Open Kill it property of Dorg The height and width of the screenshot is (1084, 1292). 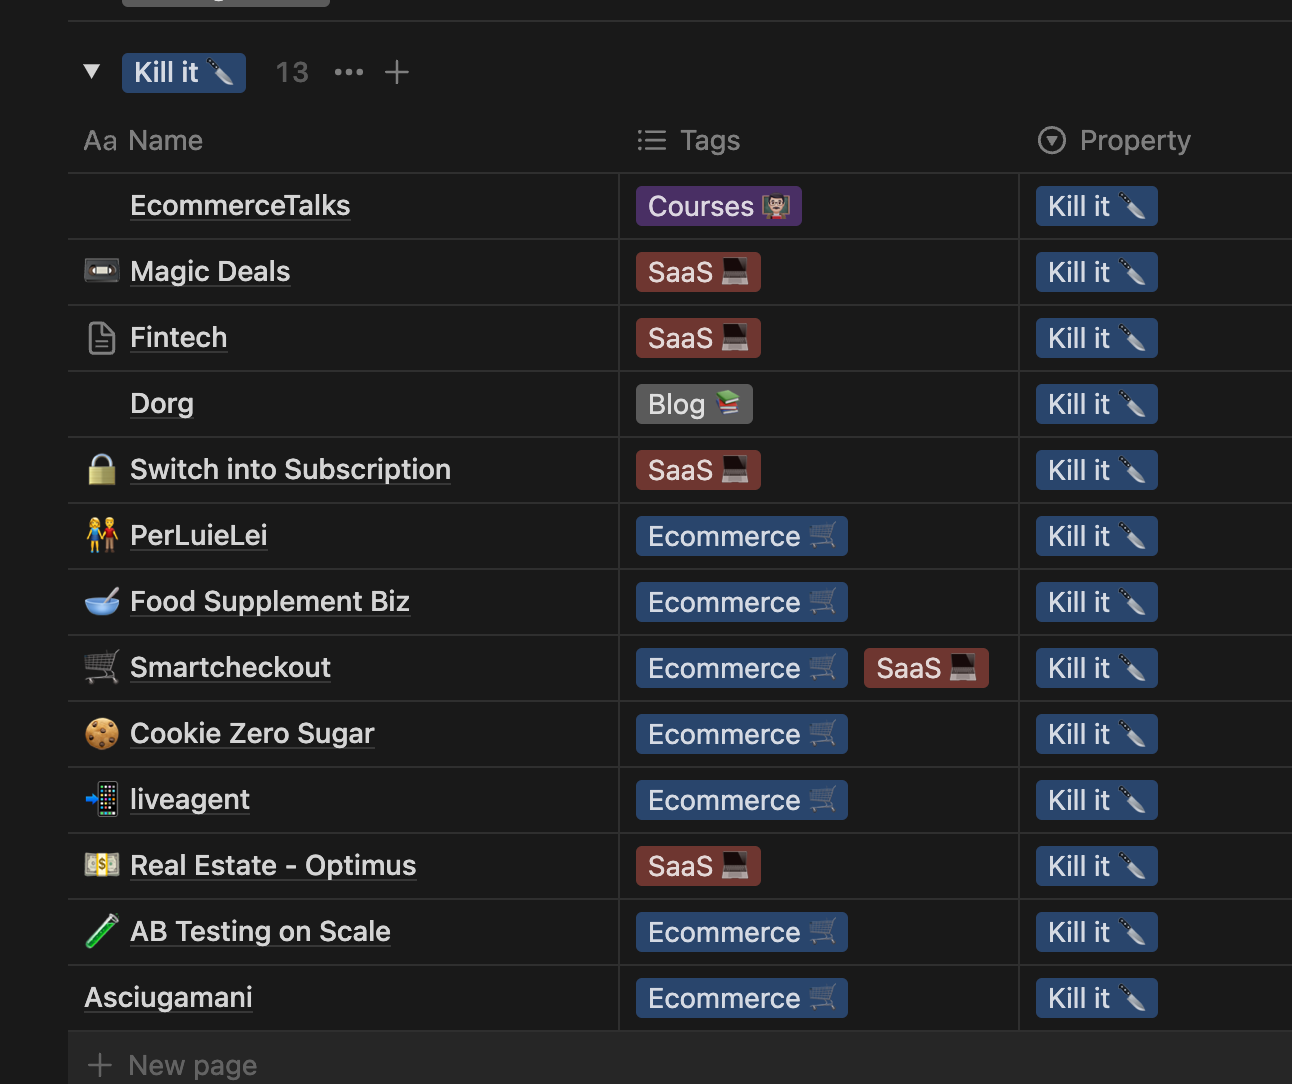(1097, 404)
